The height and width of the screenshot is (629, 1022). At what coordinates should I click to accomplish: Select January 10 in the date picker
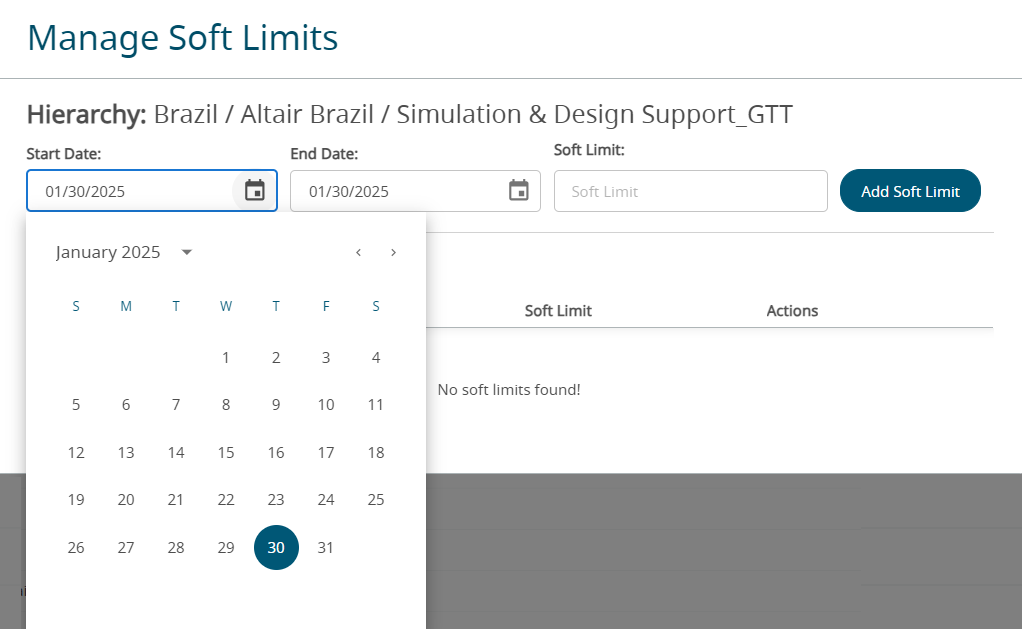[x=326, y=405]
